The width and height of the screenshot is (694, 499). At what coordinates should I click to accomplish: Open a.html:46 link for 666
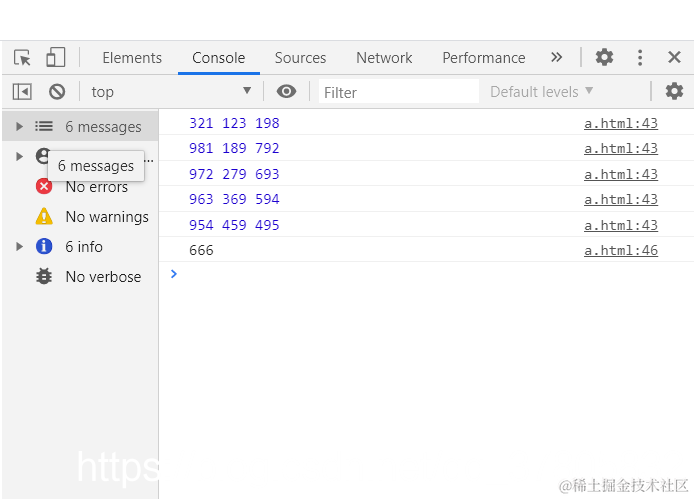pos(621,250)
